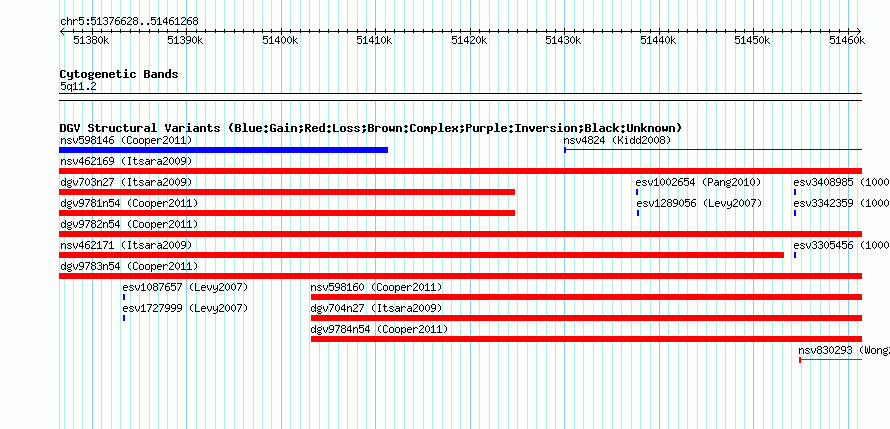Click the red bar under dgv9784n54

(586, 339)
